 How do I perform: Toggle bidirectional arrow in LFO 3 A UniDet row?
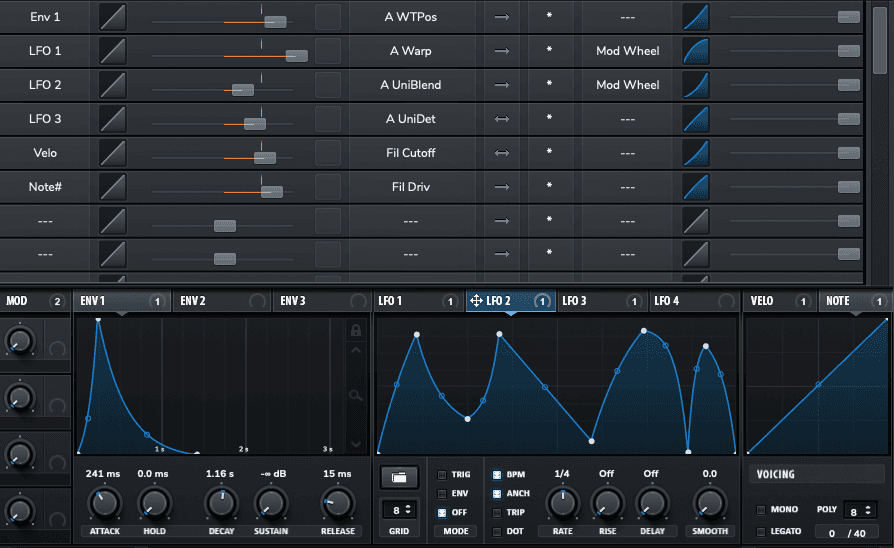pos(502,119)
